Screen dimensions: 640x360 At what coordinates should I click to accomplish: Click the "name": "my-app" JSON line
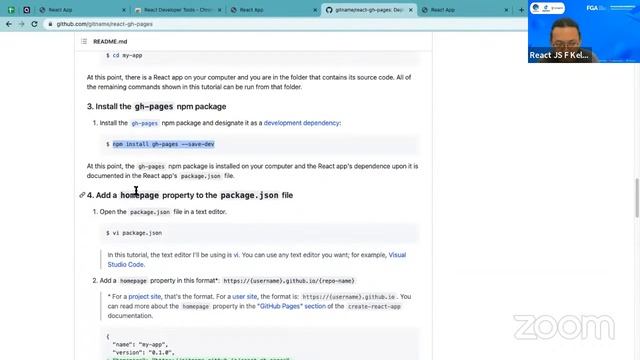pyautogui.click(x=140, y=344)
